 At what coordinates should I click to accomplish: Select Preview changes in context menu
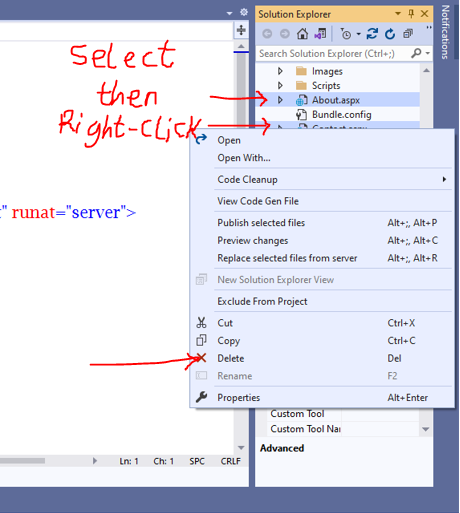point(322,240)
